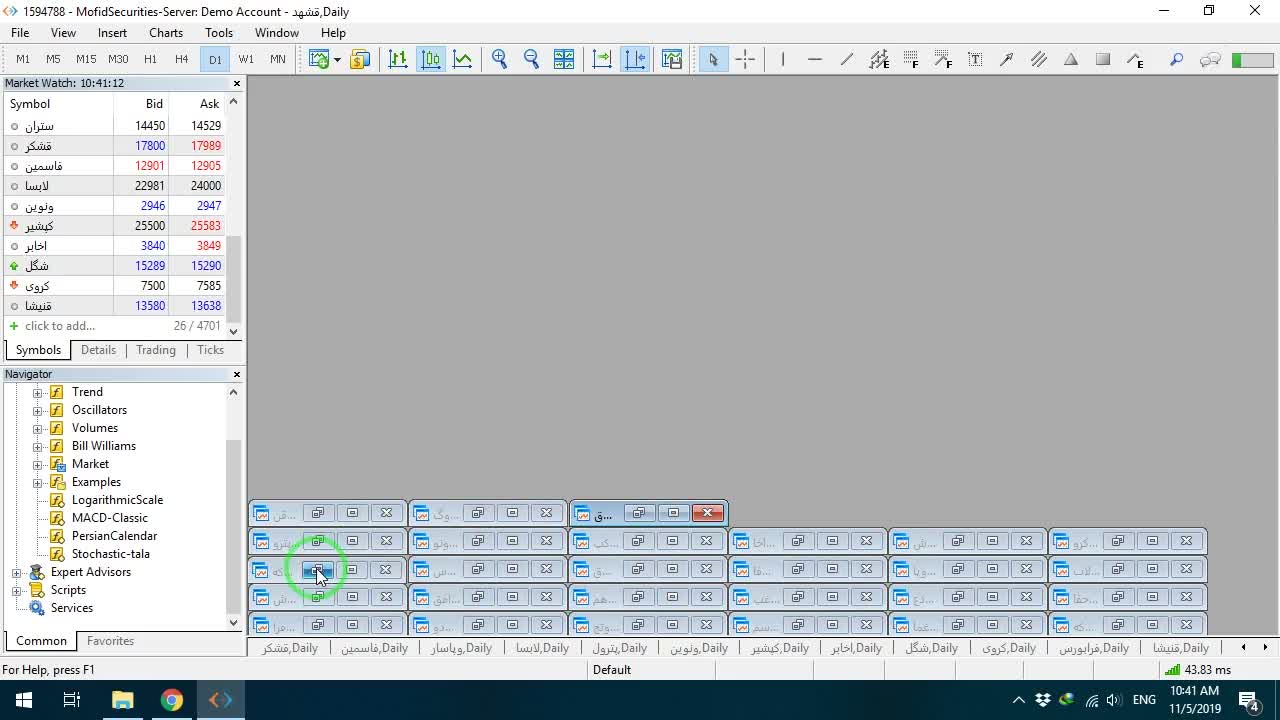
Task: Open the File Explorer taskbar icon
Action: click(x=122, y=700)
